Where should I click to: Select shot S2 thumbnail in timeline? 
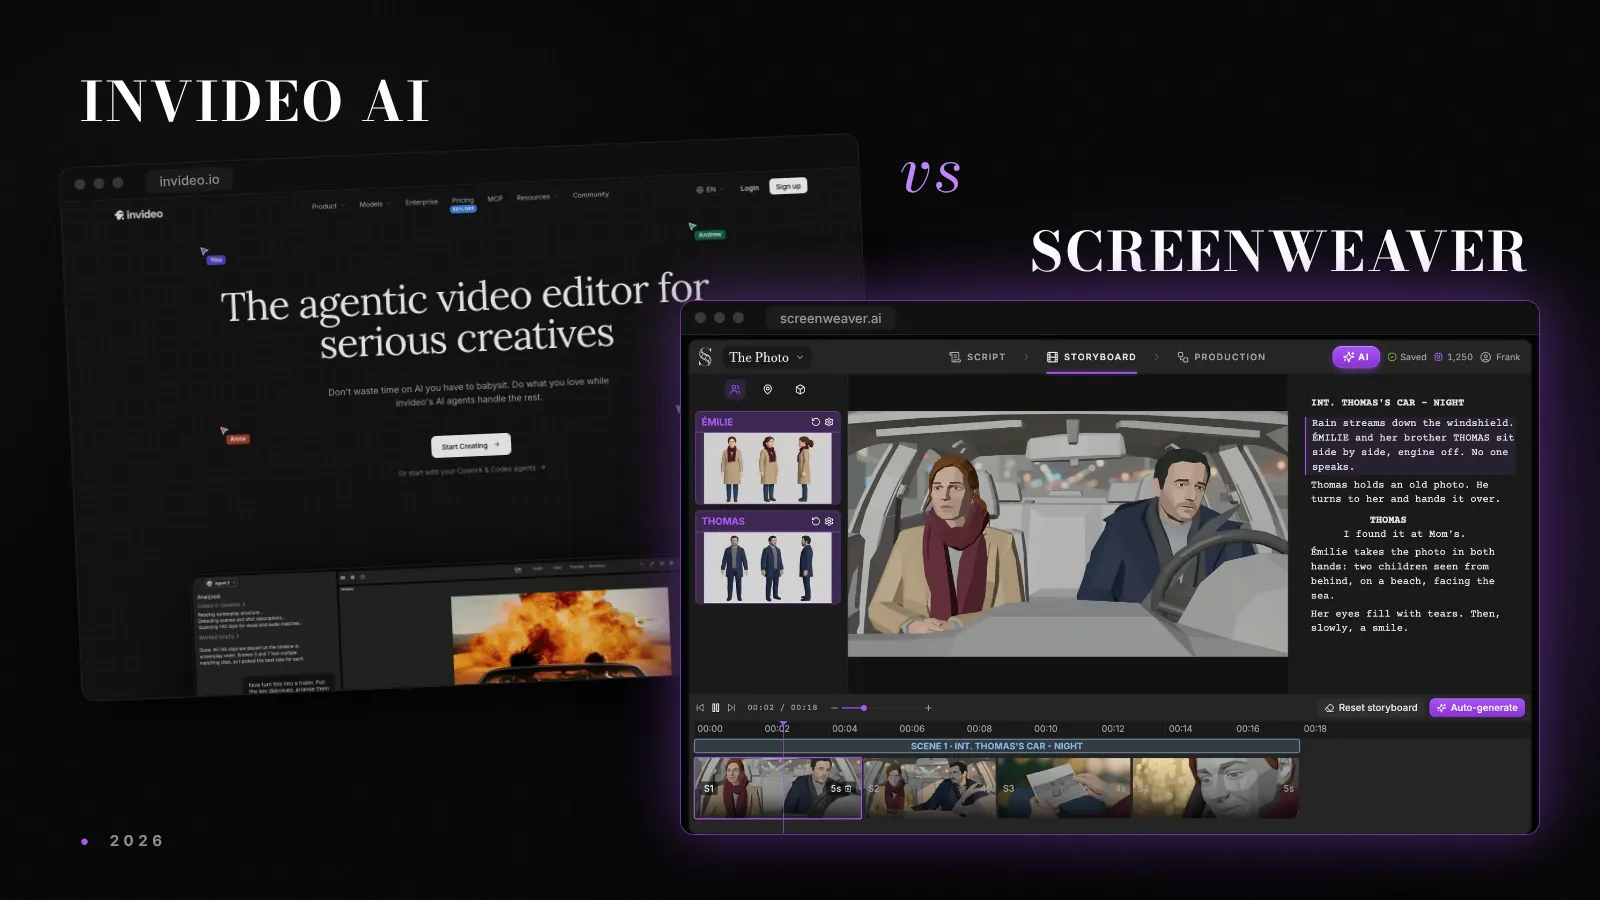tap(930, 788)
